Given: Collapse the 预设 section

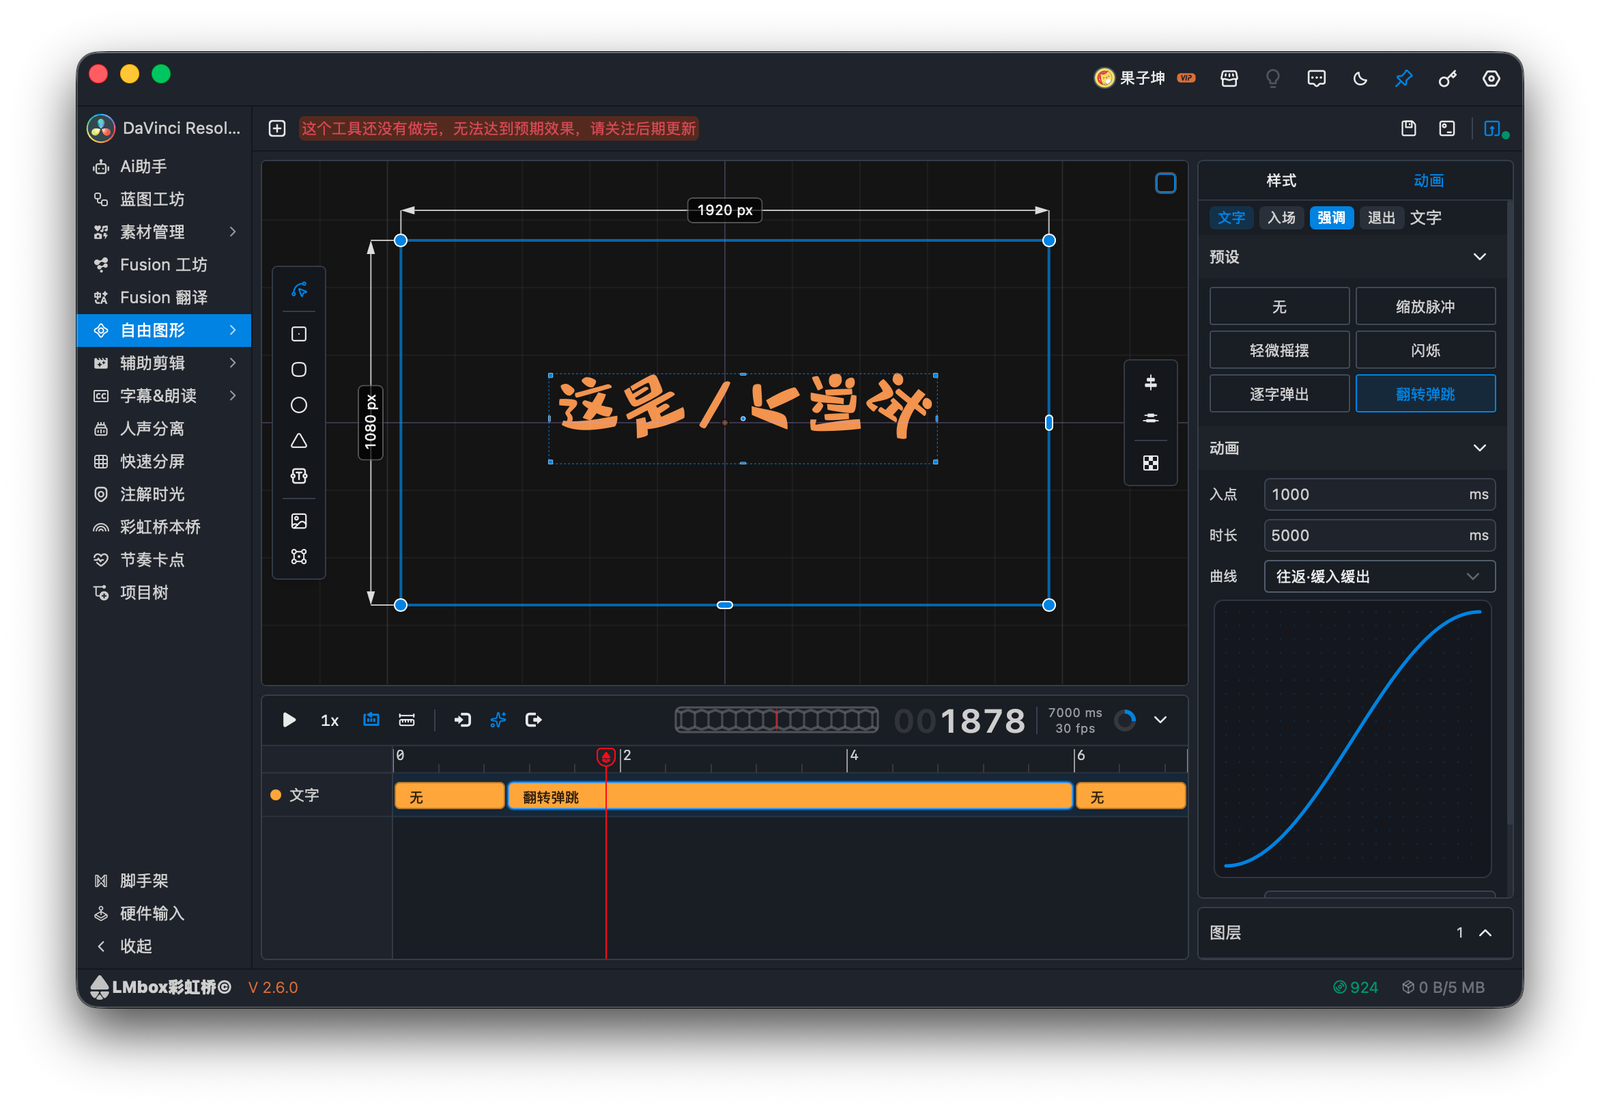Looking at the screenshot, I should [1480, 257].
